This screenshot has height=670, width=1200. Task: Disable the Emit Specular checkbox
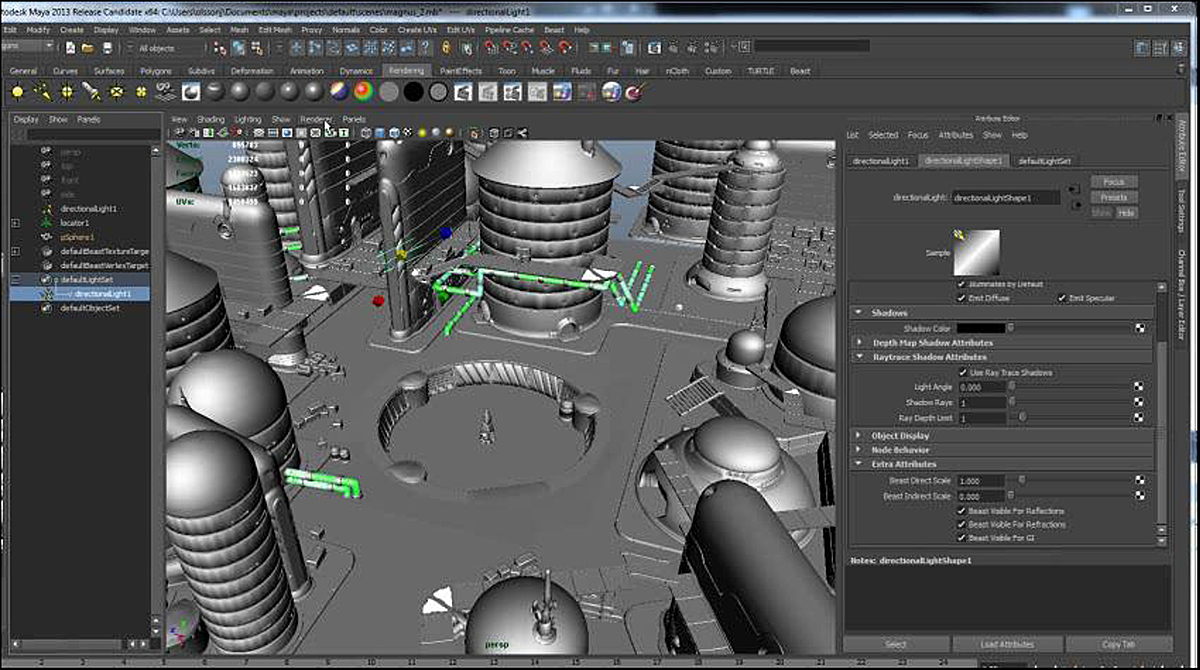tap(1063, 297)
